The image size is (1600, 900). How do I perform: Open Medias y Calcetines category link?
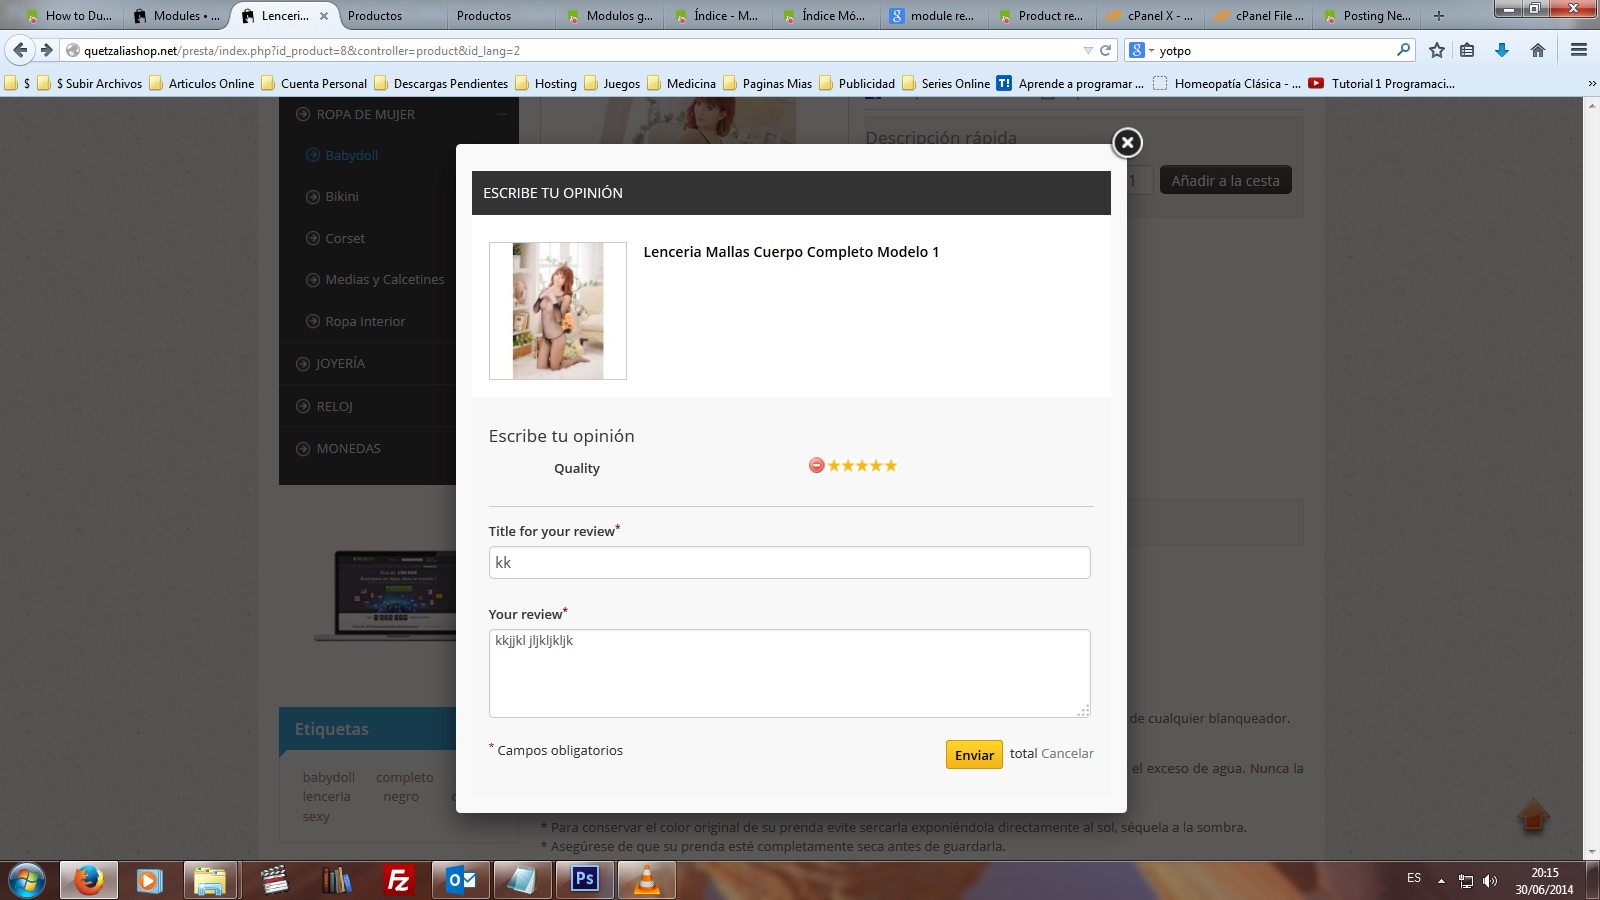pyautogui.click(x=385, y=280)
